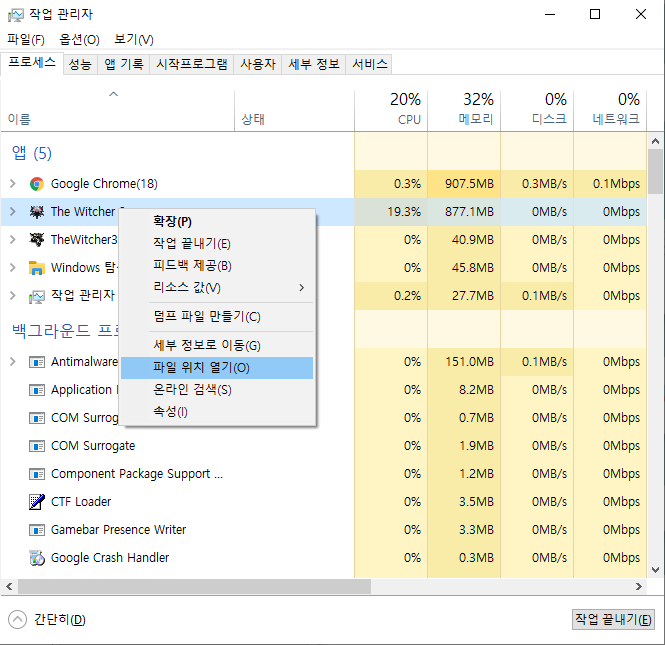The height and width of the screenshot is (645, 665).
Task: Click the Google Chrome process icon
Action: [37, 184]
